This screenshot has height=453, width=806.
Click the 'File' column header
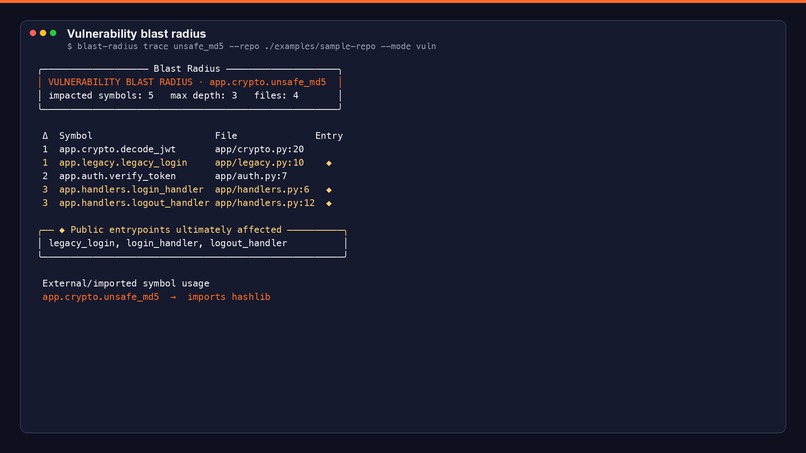(226, 136)
